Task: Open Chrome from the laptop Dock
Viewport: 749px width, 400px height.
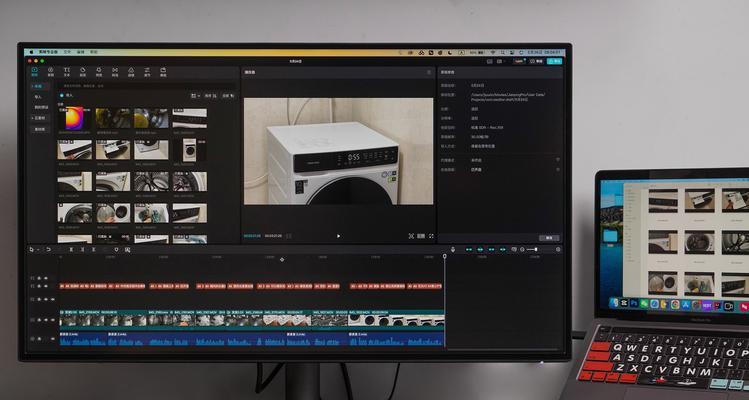Action: pos(675,304)
